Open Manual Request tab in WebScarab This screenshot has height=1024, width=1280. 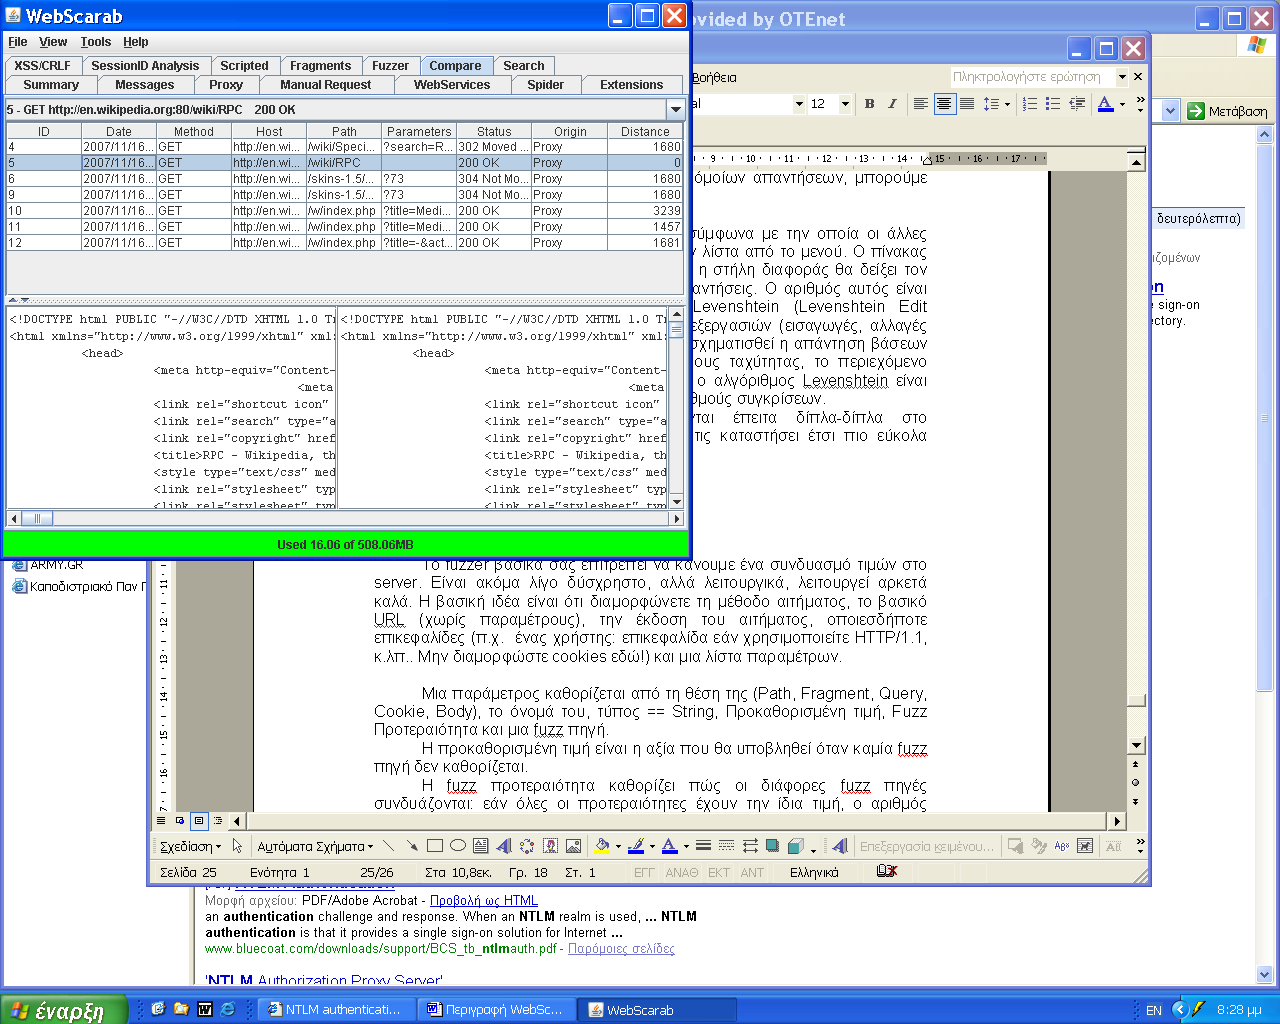pyautogui.click(x=325, y=85)
